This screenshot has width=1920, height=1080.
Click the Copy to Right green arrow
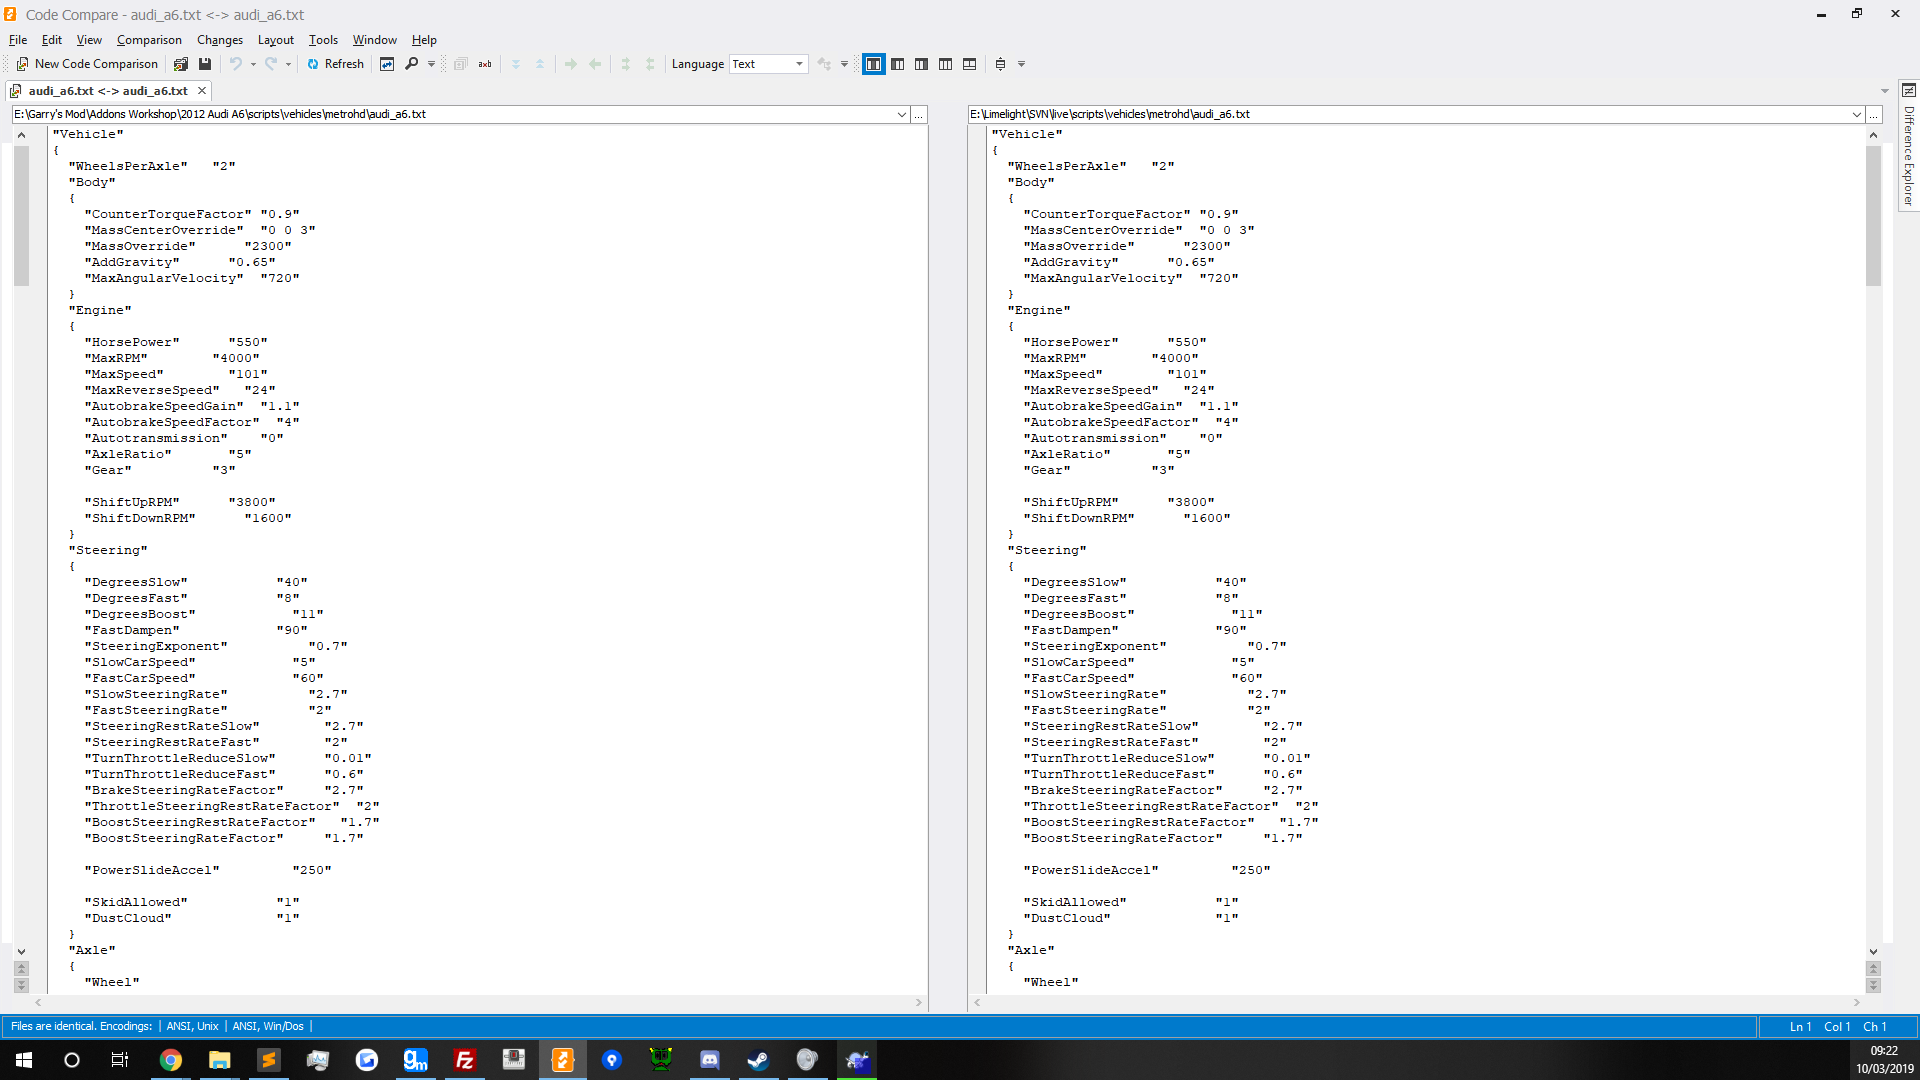(x=571, y=64)
